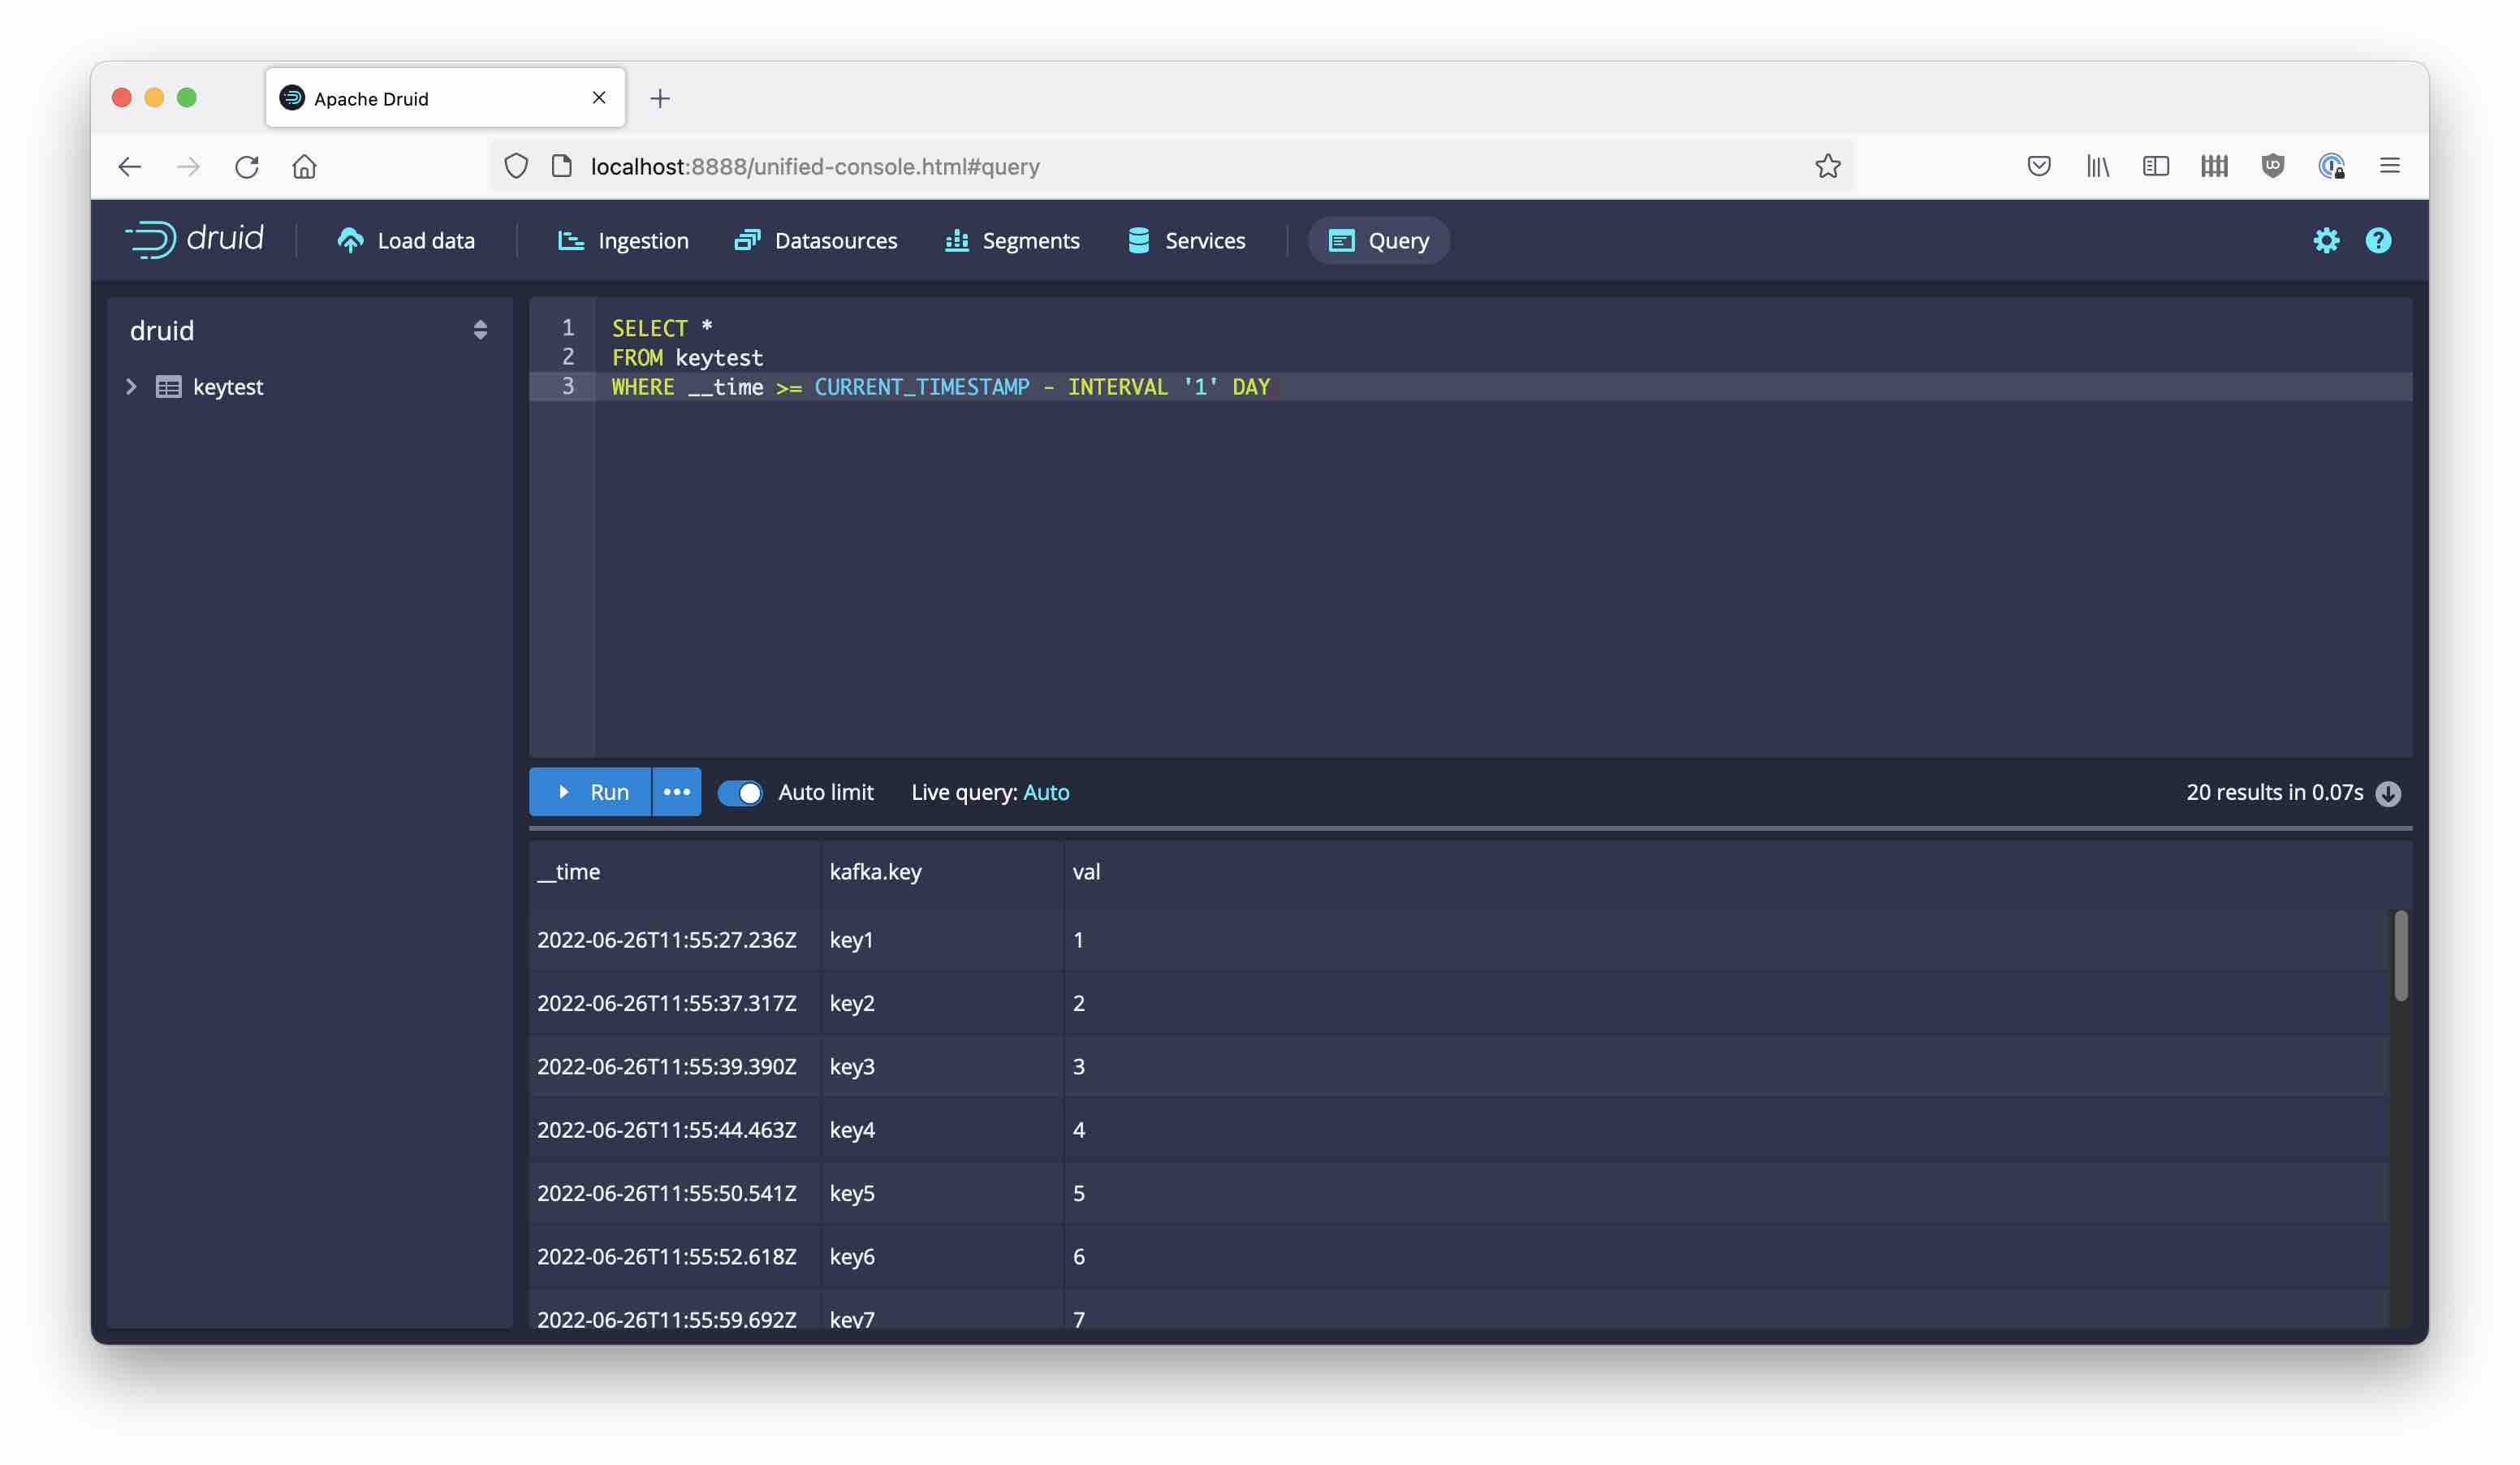Open the Segments view
The width and height of the screenshot is (2520, 1465).
1012,240
